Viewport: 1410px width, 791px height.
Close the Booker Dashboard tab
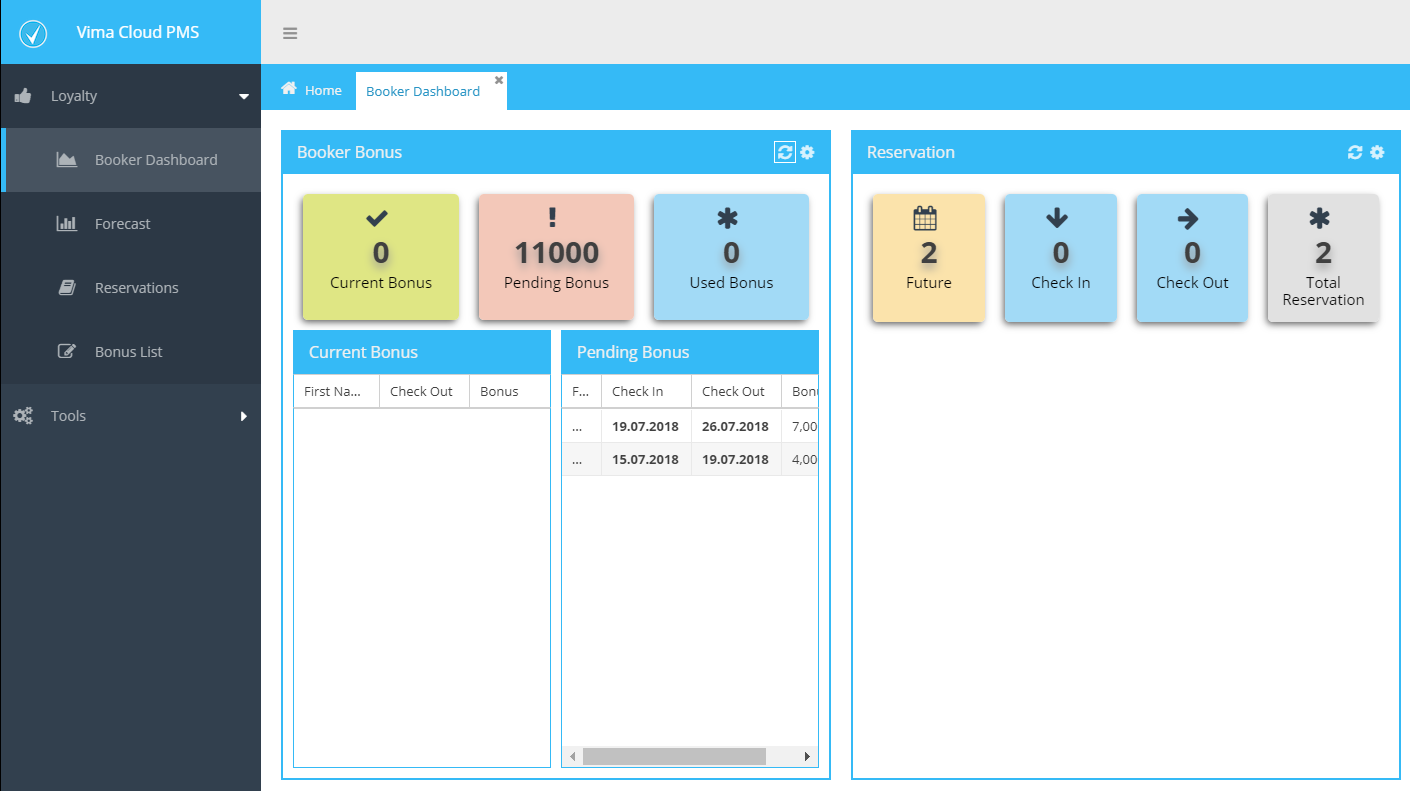tap(499, 80)
